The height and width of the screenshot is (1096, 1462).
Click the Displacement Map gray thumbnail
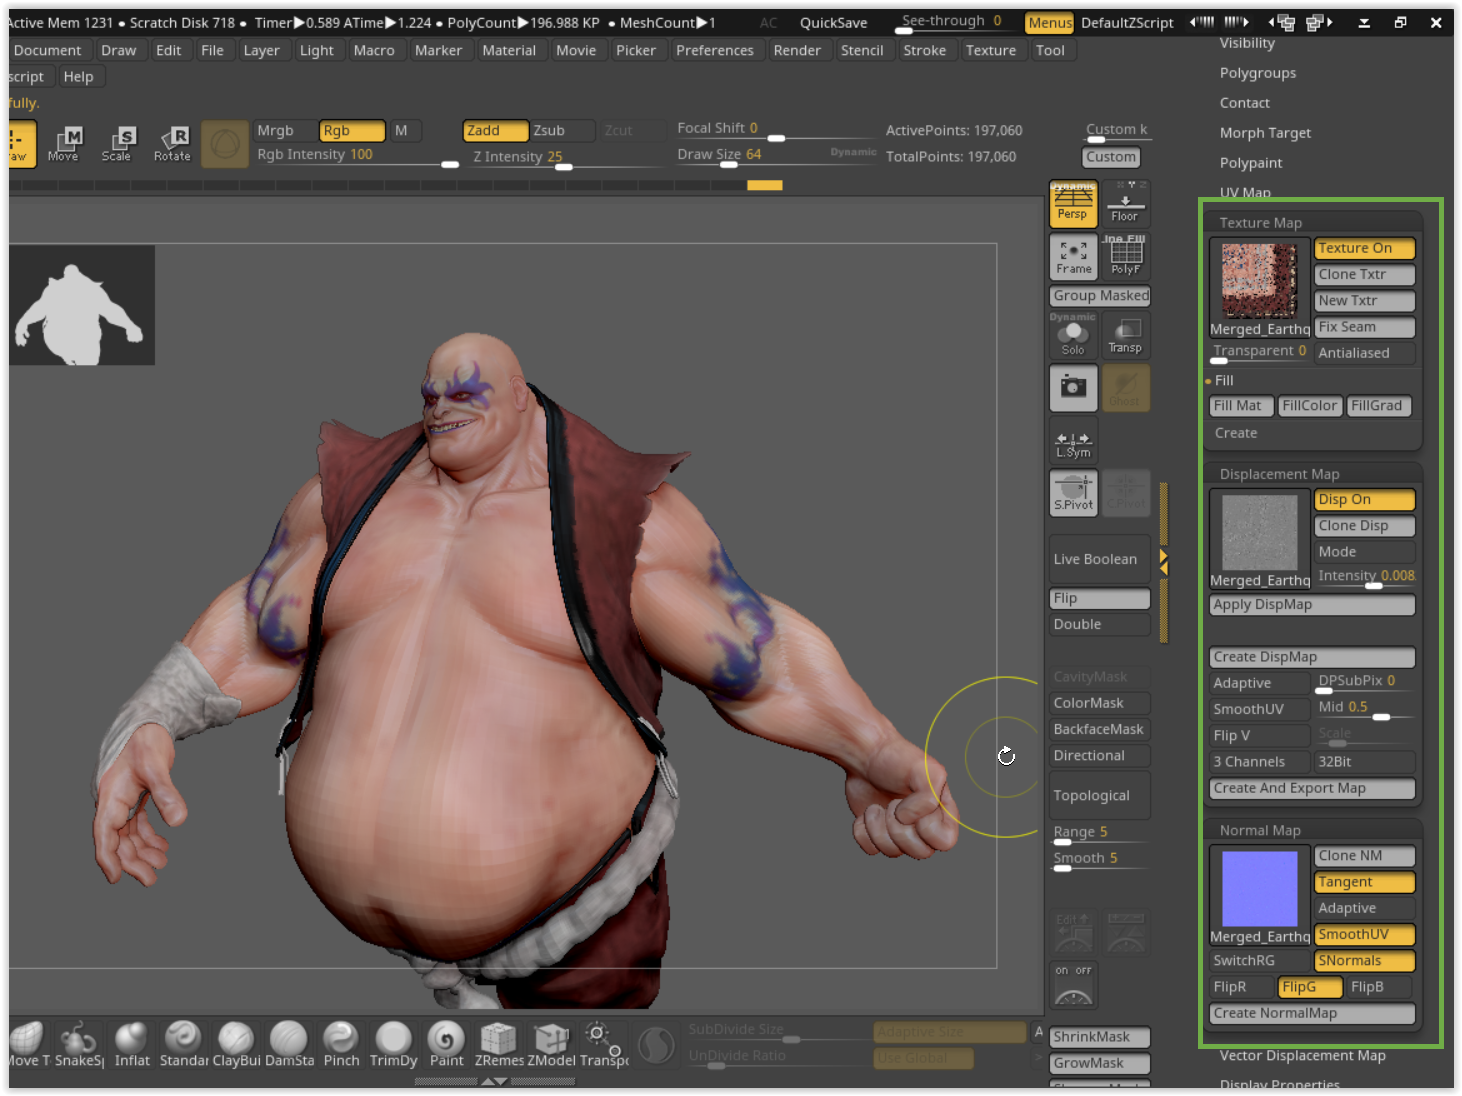point(1259,531)
